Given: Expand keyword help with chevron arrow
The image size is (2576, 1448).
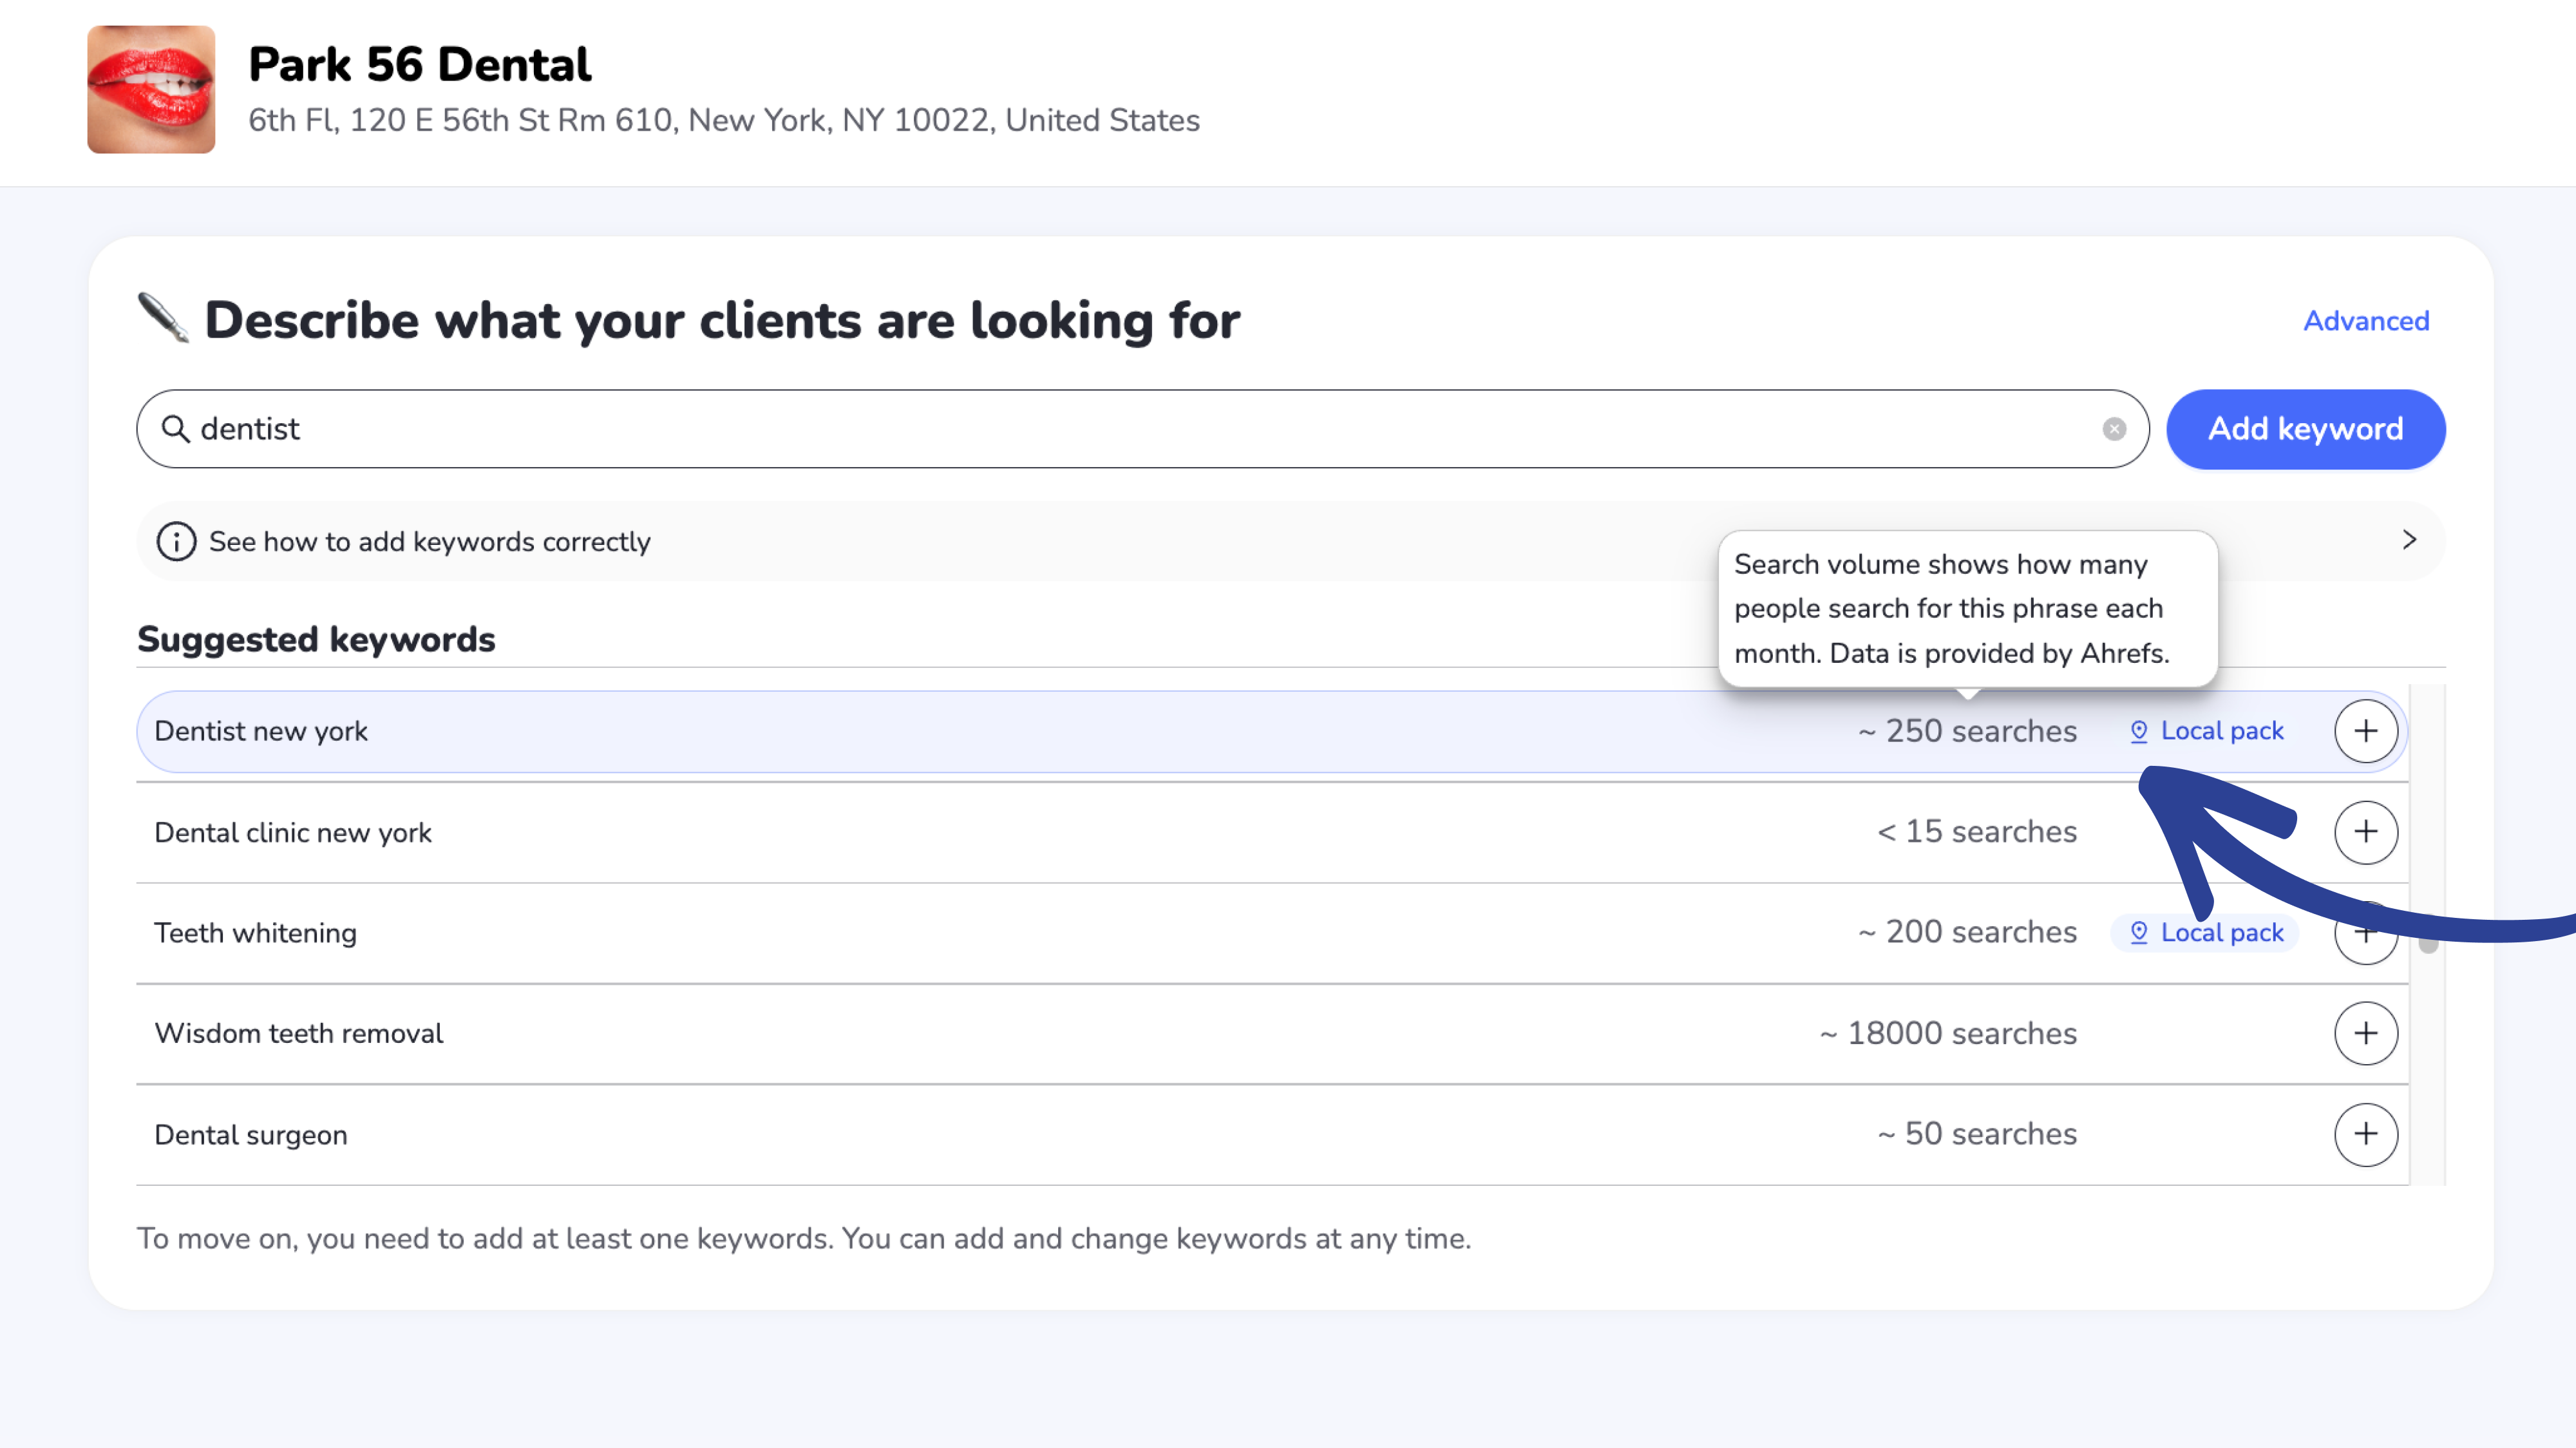Looking at the screenshot, I should (2409, 540).
